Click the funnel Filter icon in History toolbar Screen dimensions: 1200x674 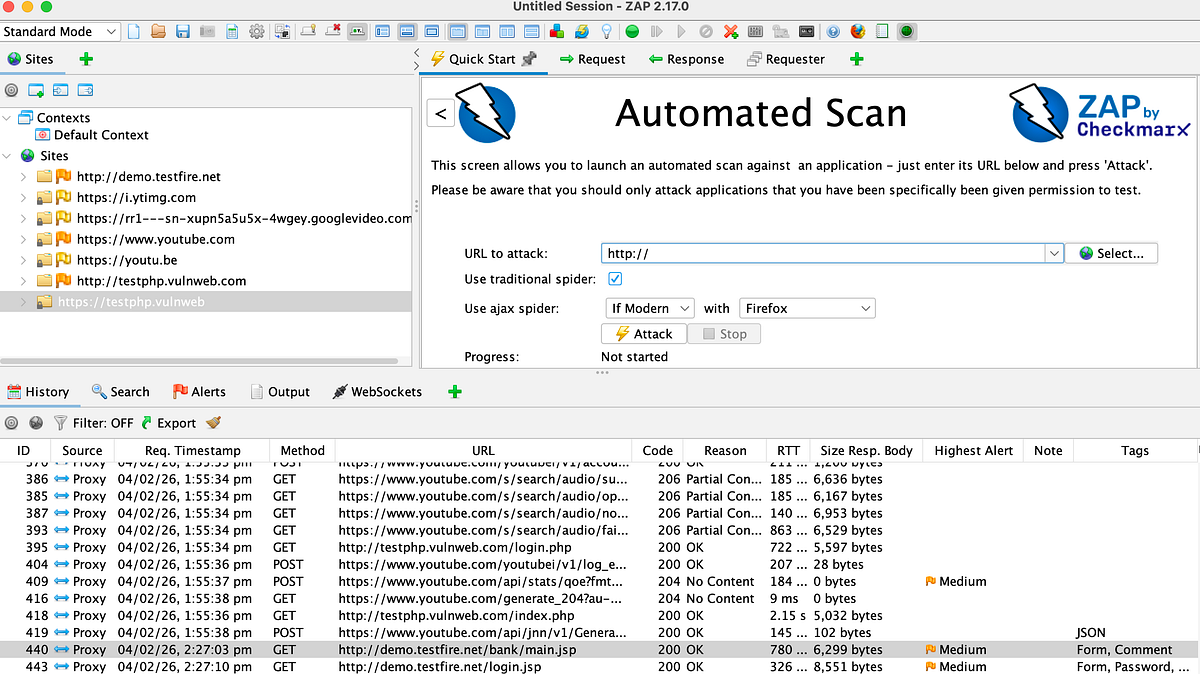click(x=61, y=423)
